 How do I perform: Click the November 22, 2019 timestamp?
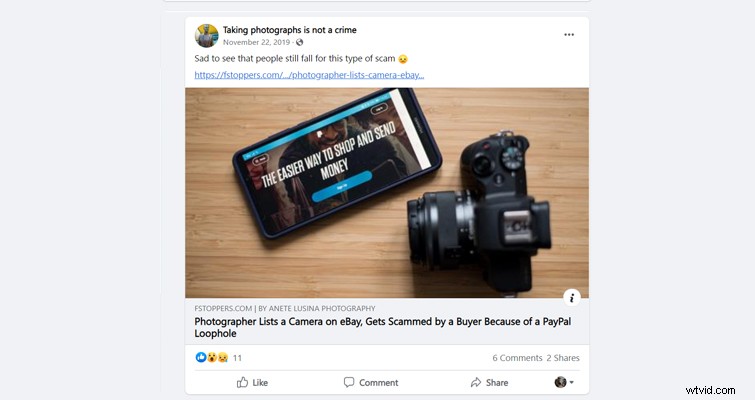(257, 43)
